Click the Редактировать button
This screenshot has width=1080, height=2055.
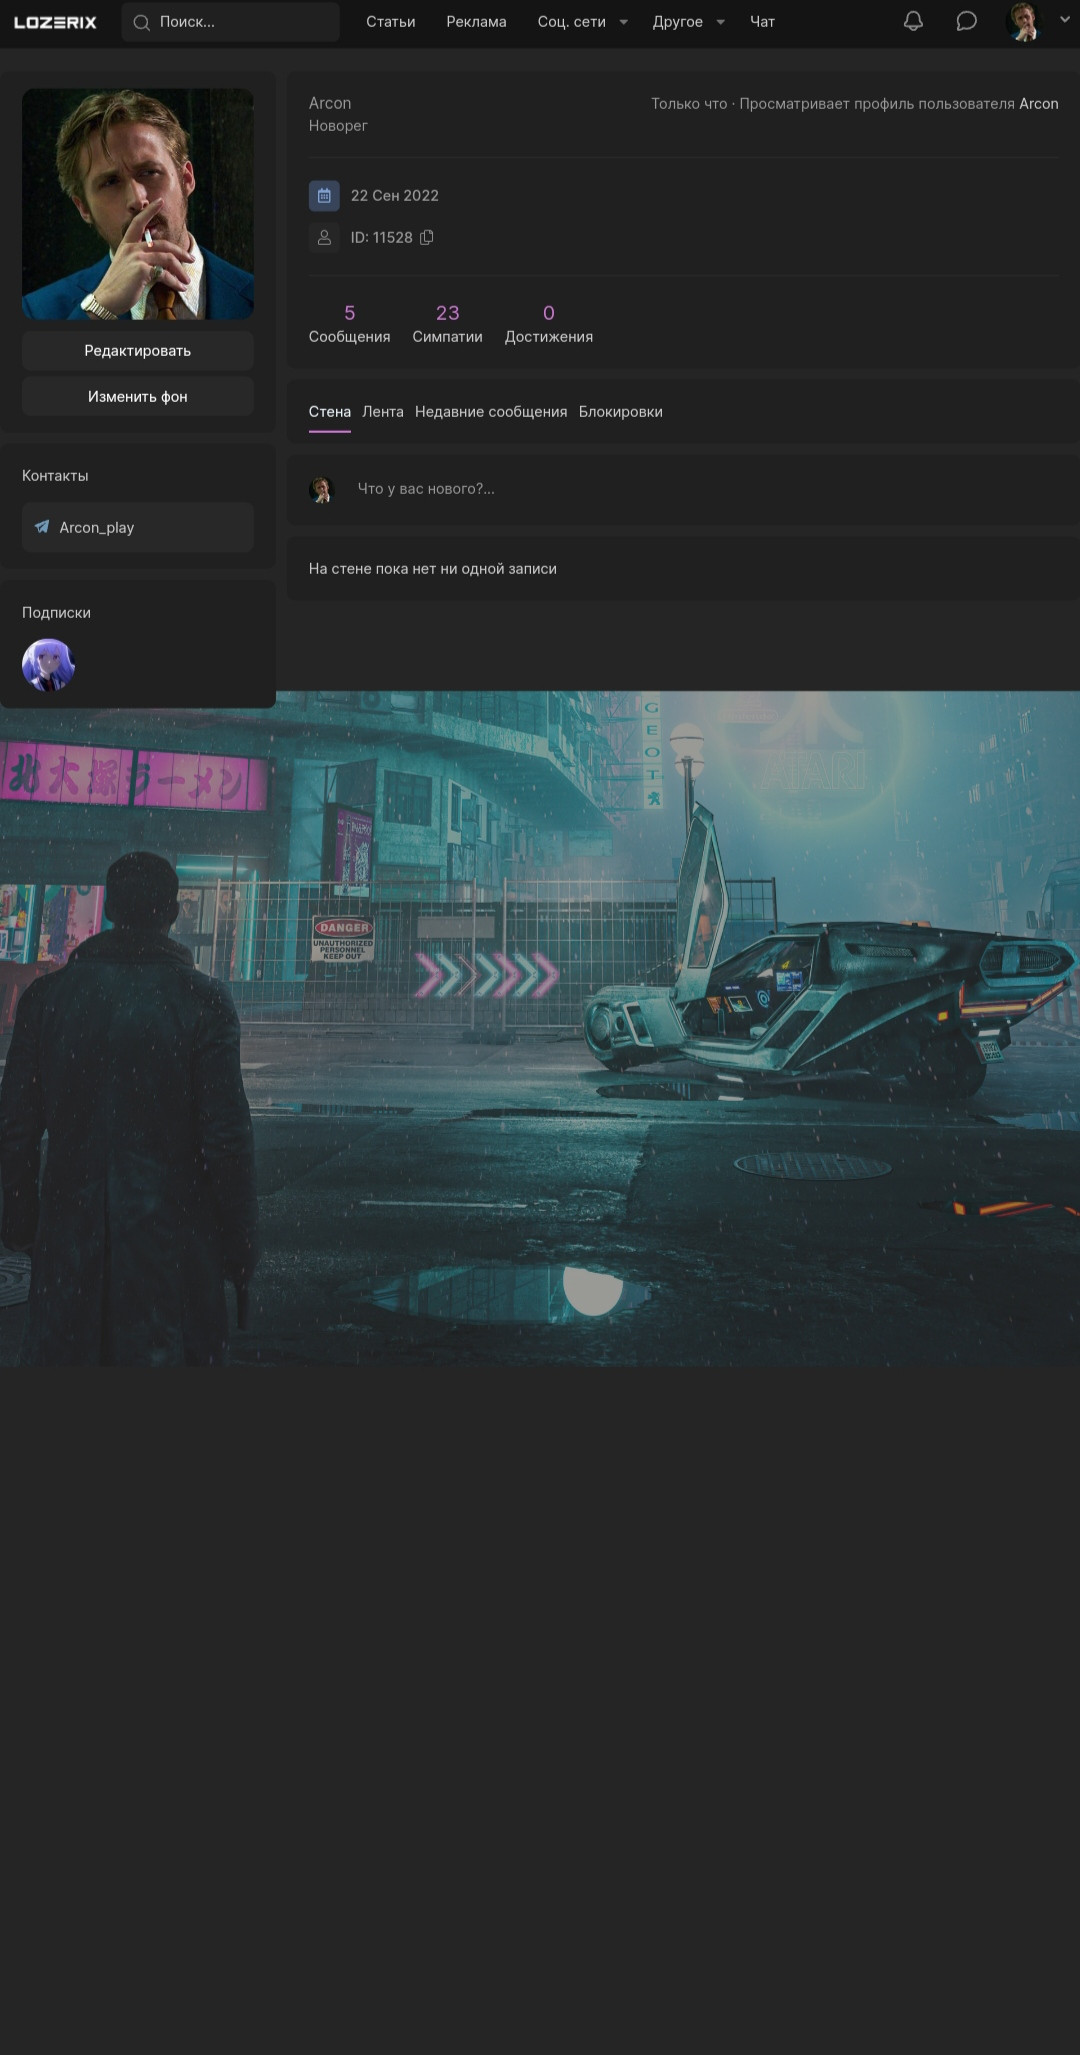(138, 351)
